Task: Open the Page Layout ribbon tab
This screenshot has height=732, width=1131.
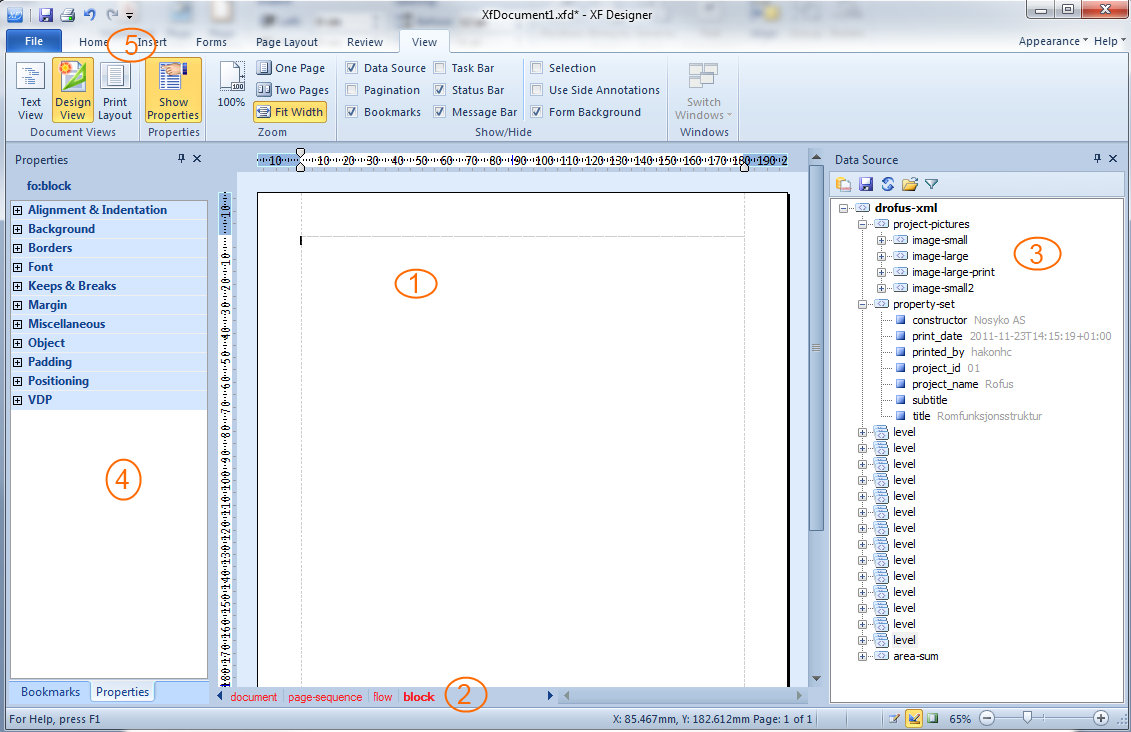Action: (x=286, y=42)
